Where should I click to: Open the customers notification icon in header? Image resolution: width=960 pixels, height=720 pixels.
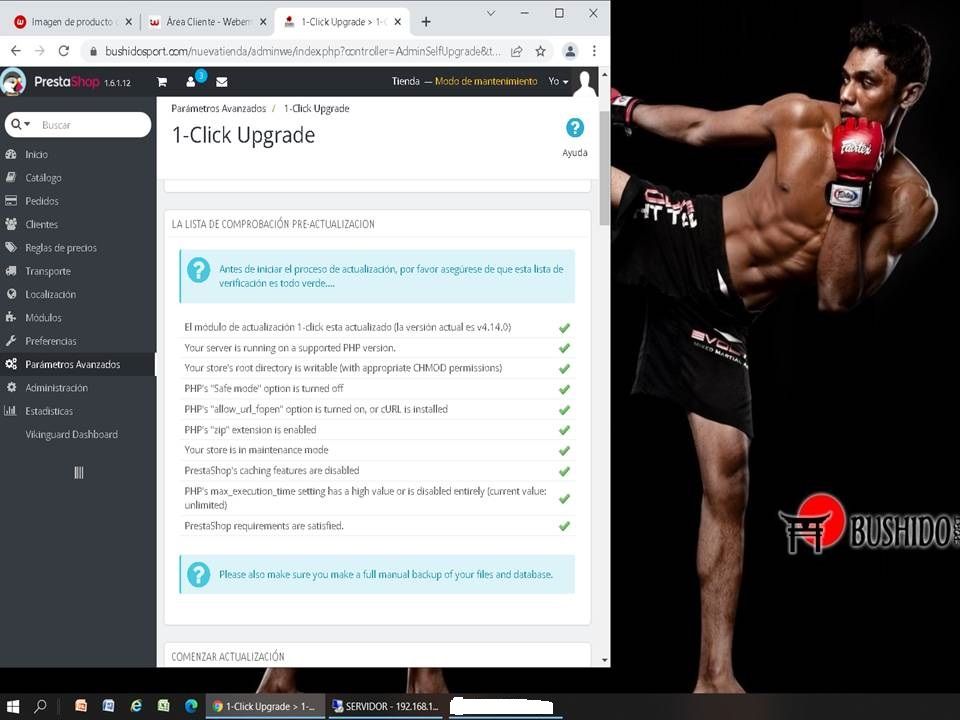pyautogui.click(x=191, y=81)
